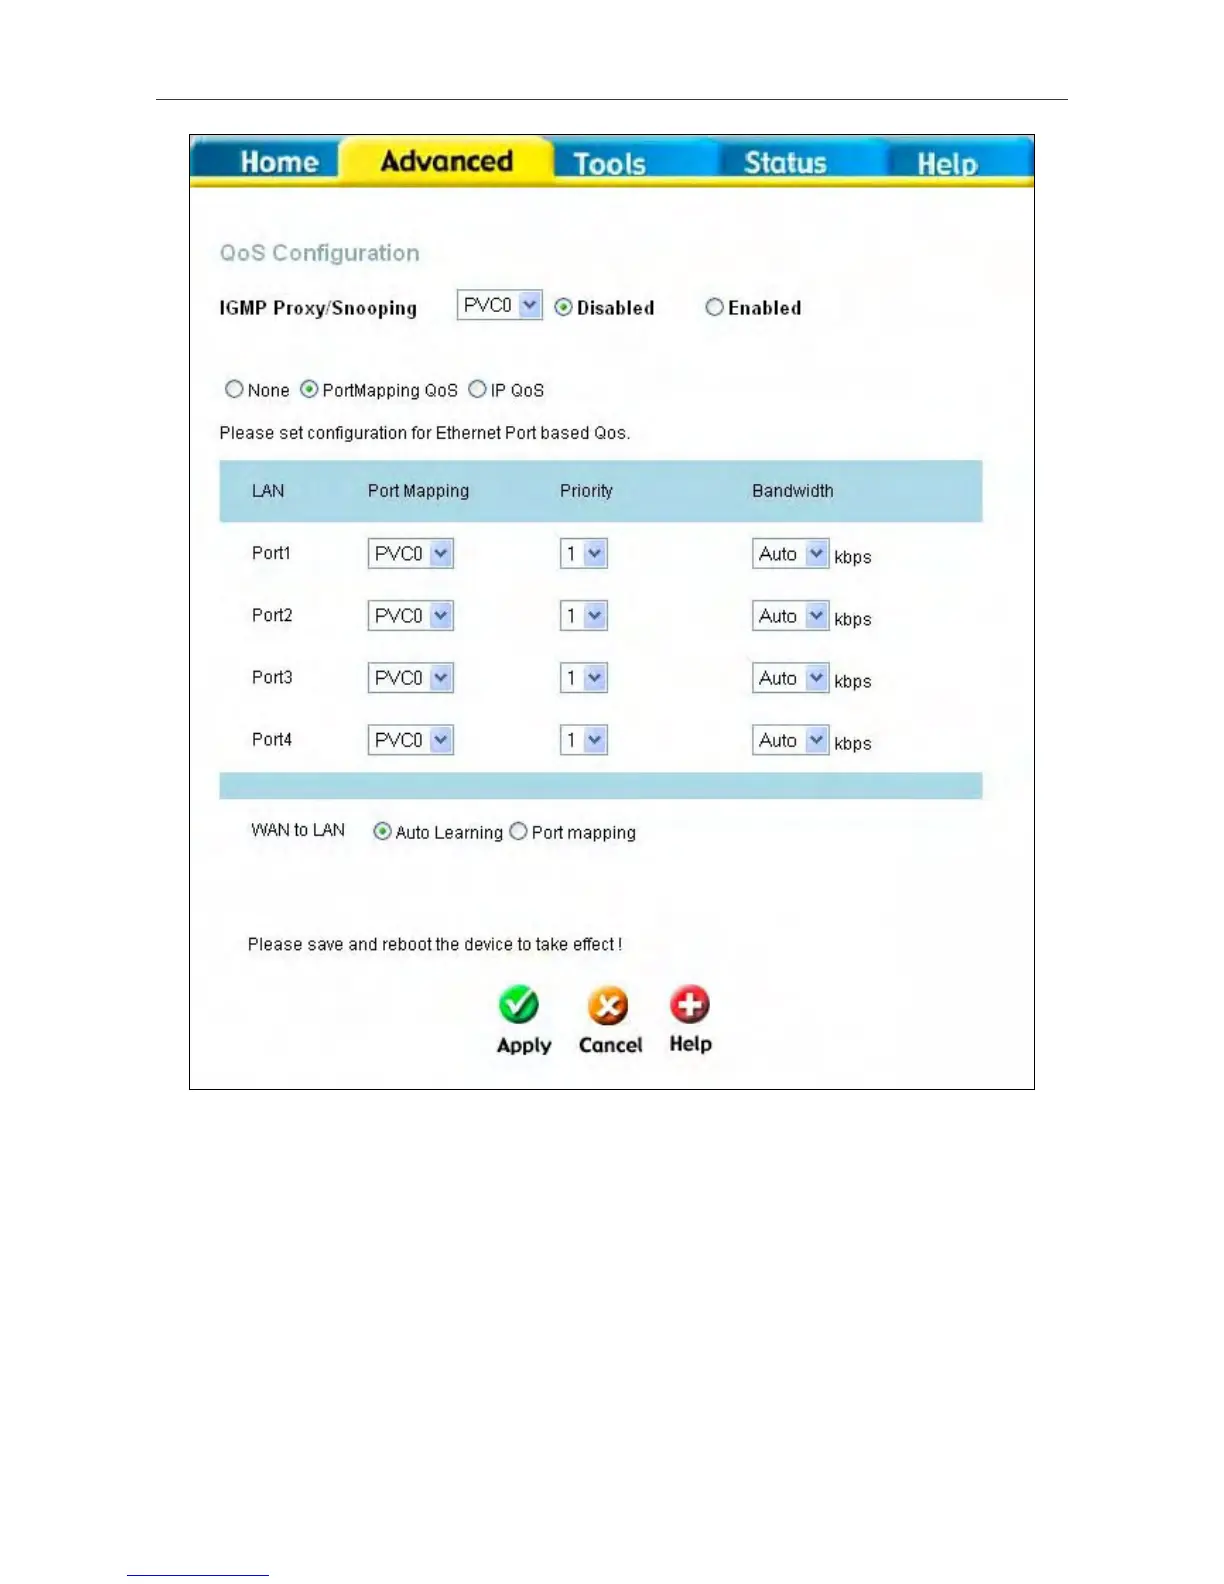Switch to the Advanced tab
This screenshot has width=1224, height=1584.
(x=446, y=161)
